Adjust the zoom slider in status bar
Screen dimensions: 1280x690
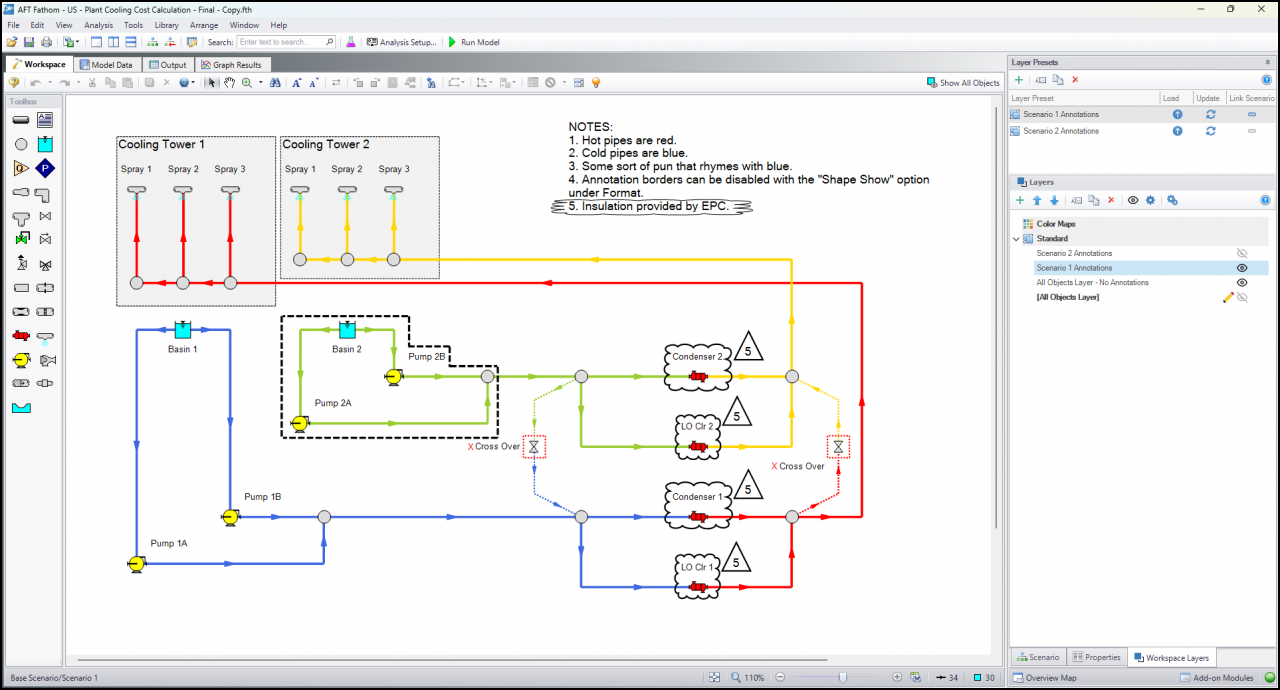[842, 678]
